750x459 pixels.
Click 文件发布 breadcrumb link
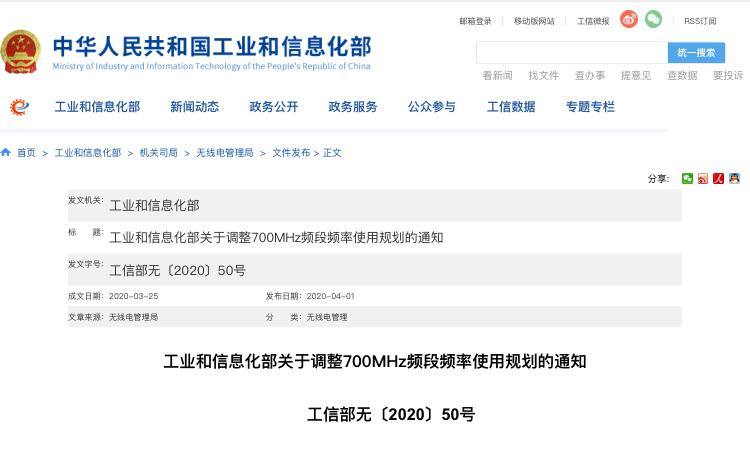(291, 153)
